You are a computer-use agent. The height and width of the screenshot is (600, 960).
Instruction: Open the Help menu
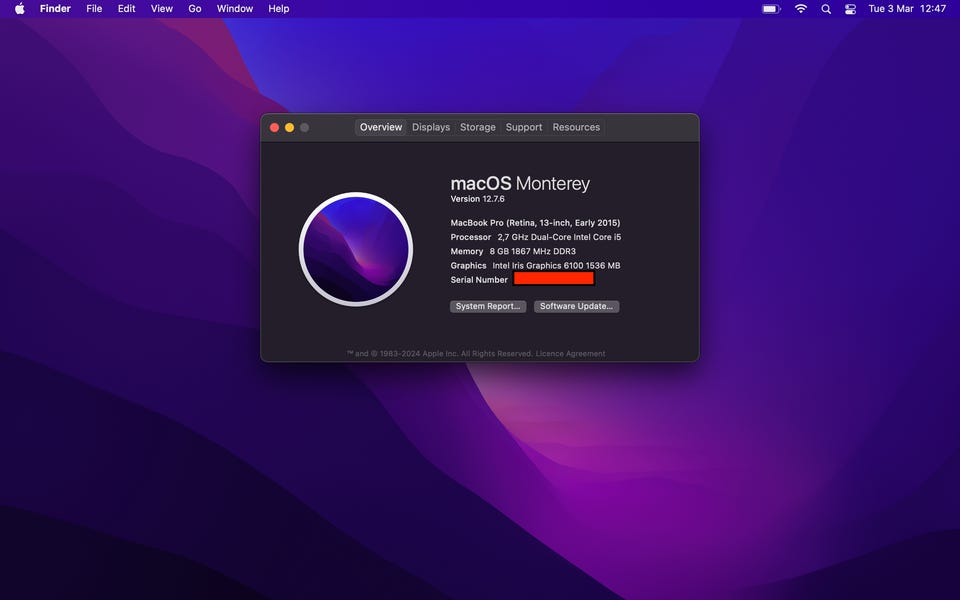tap(279, 9)
